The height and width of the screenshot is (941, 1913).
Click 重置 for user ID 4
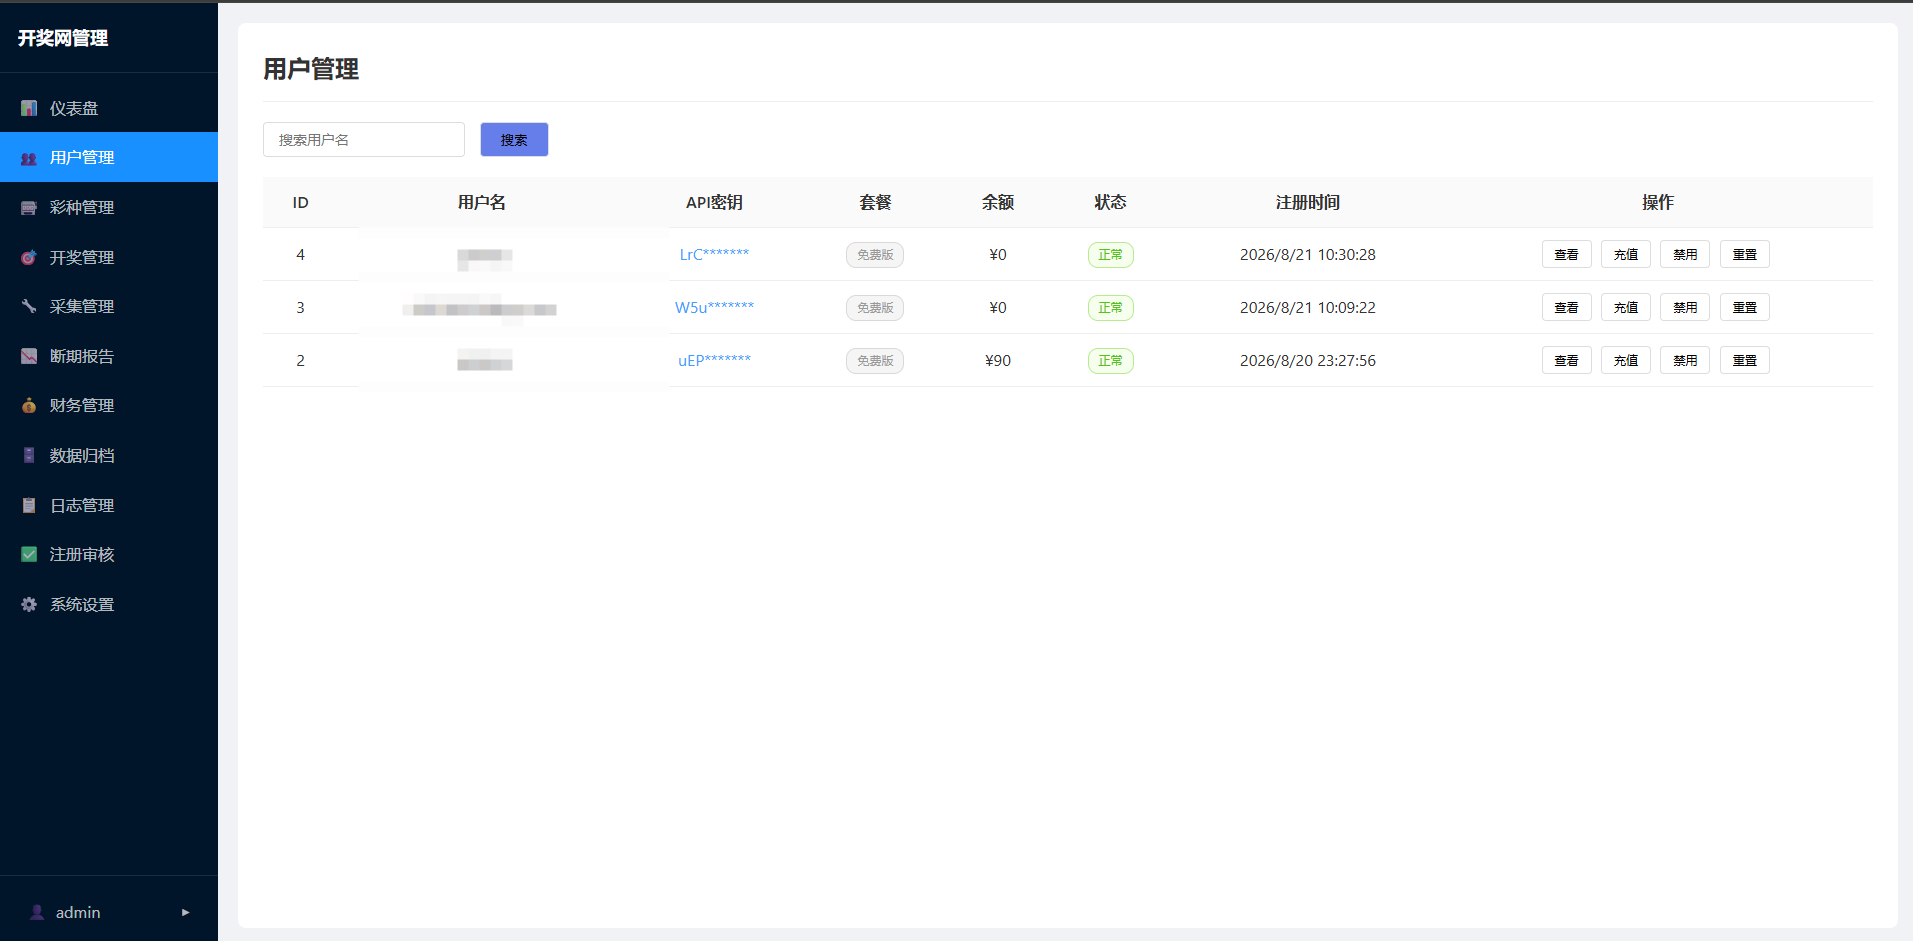click(x=1745, y=254)
